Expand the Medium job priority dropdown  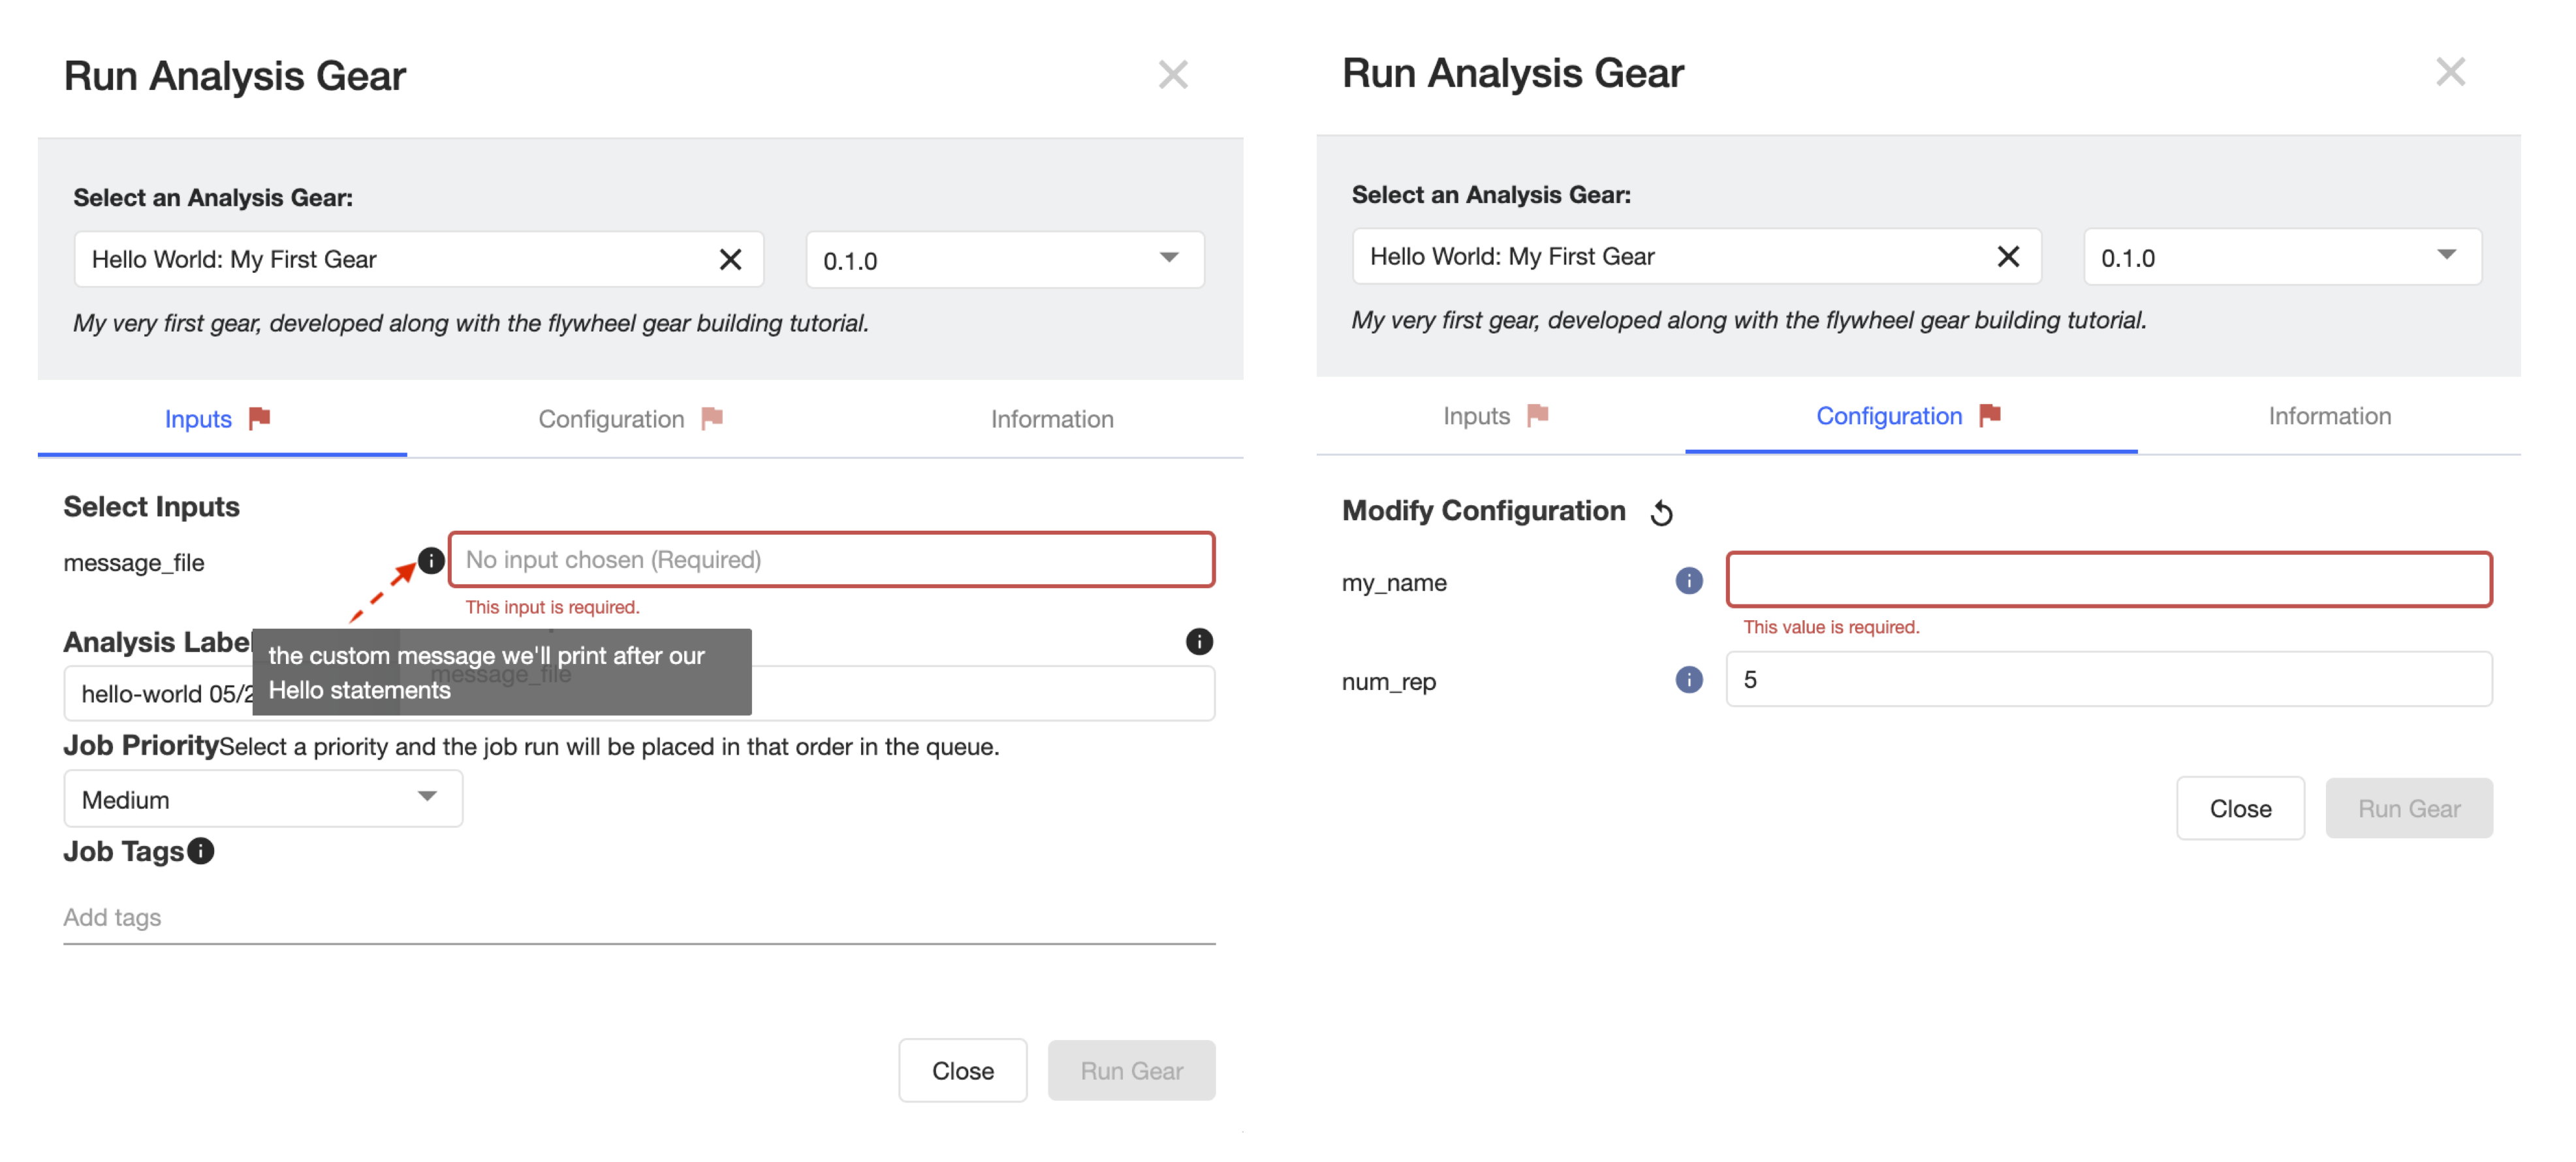pyautogui.click(x=263, y=799)
